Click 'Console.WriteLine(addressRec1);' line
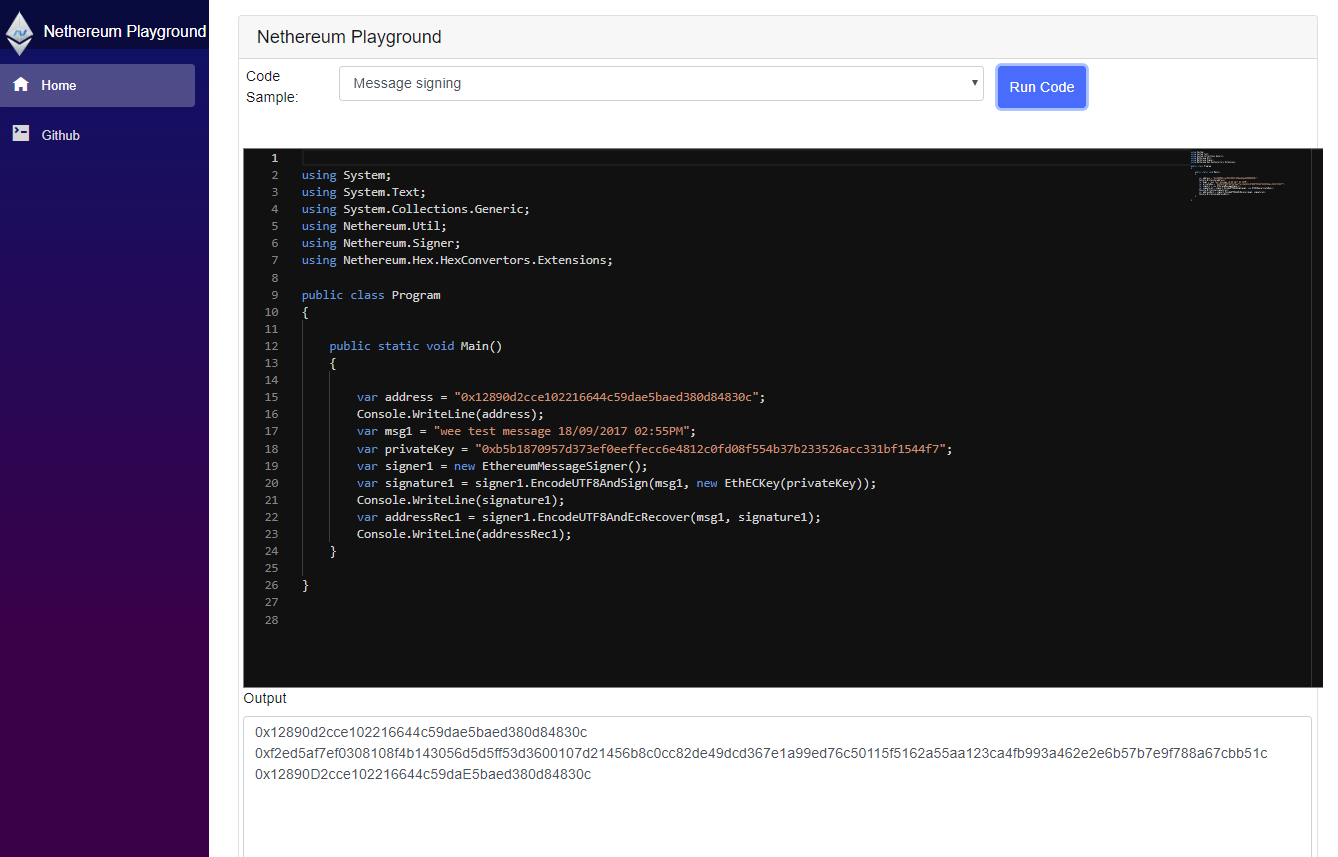 464,534
